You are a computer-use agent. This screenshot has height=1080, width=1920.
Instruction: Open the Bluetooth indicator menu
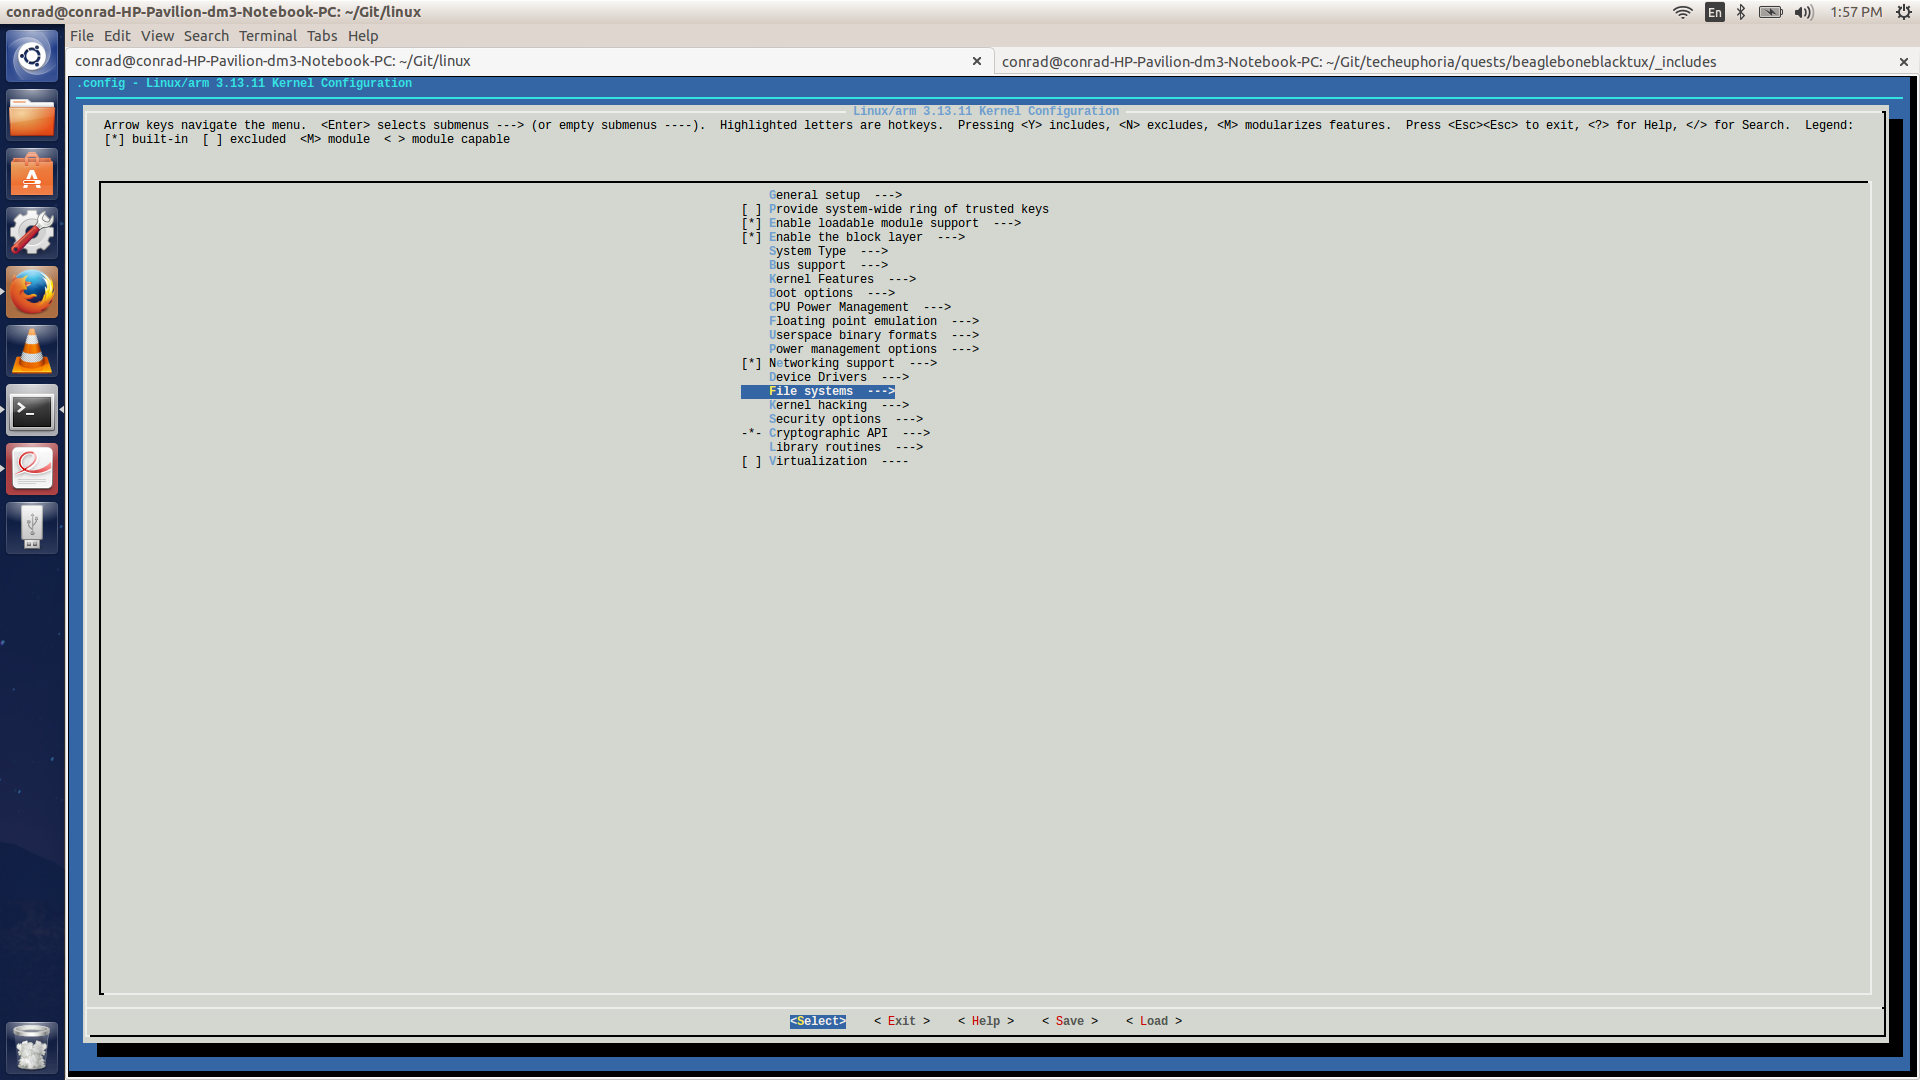click(x=1742, y=12)
